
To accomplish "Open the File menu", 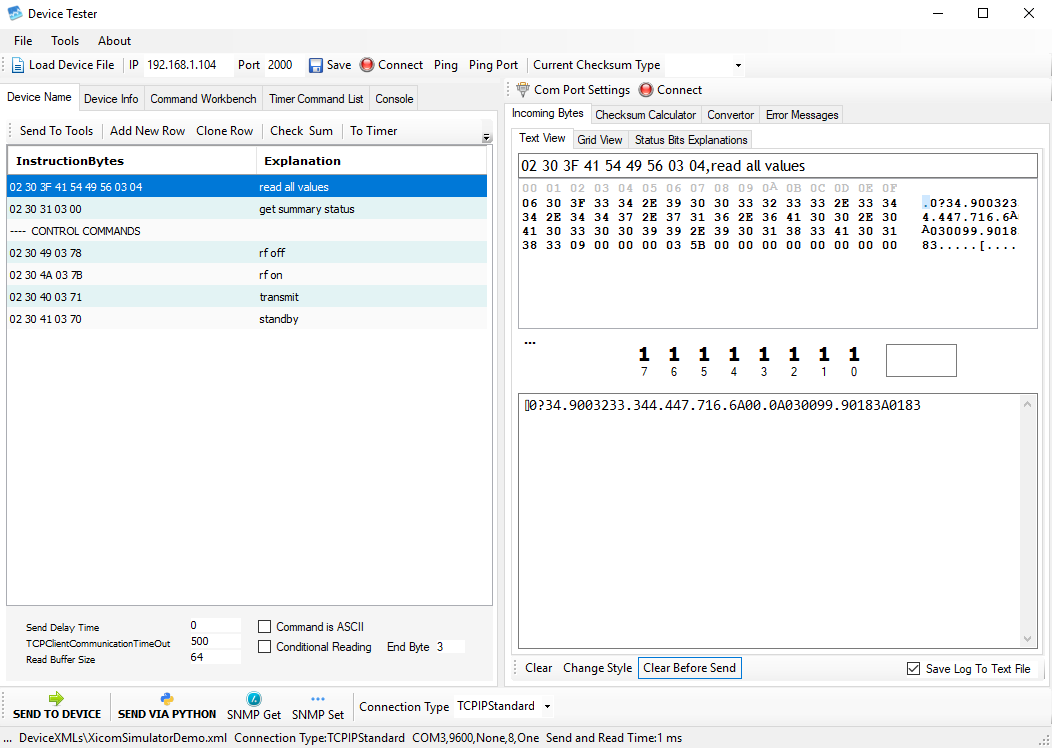I will point(23,41).
